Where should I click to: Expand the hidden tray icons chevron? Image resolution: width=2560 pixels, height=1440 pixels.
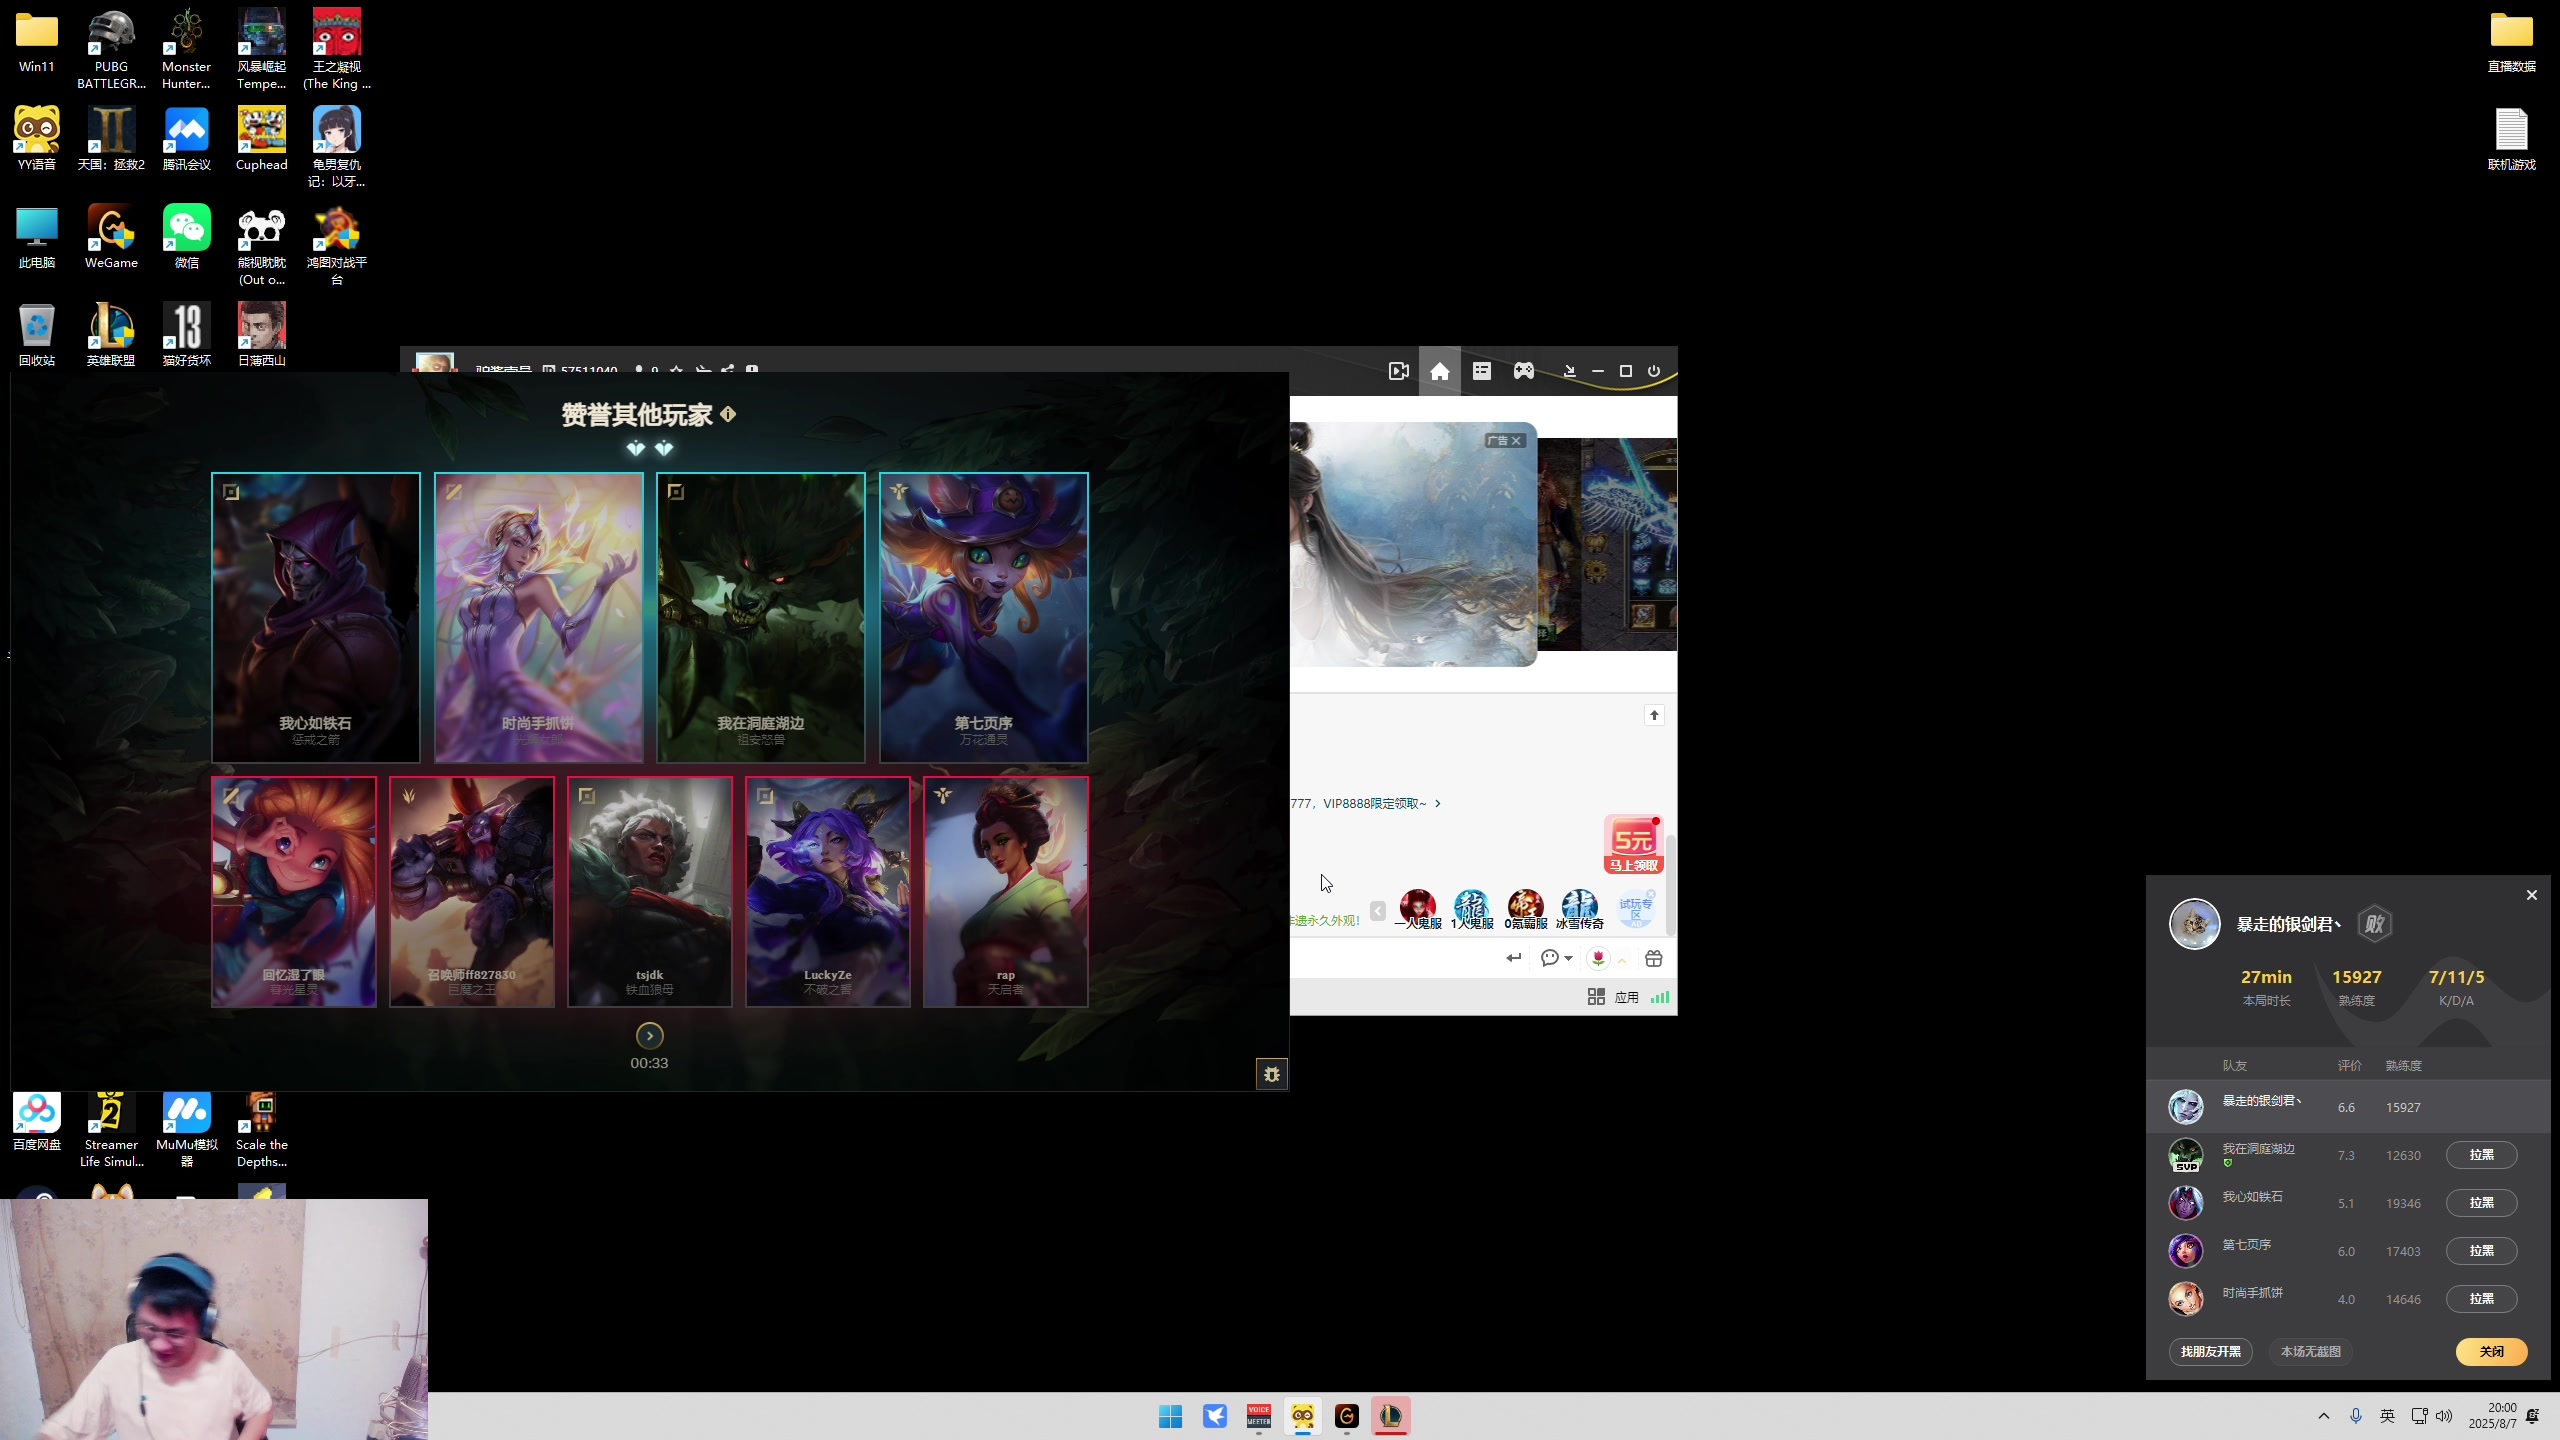coord(2324,1416)
